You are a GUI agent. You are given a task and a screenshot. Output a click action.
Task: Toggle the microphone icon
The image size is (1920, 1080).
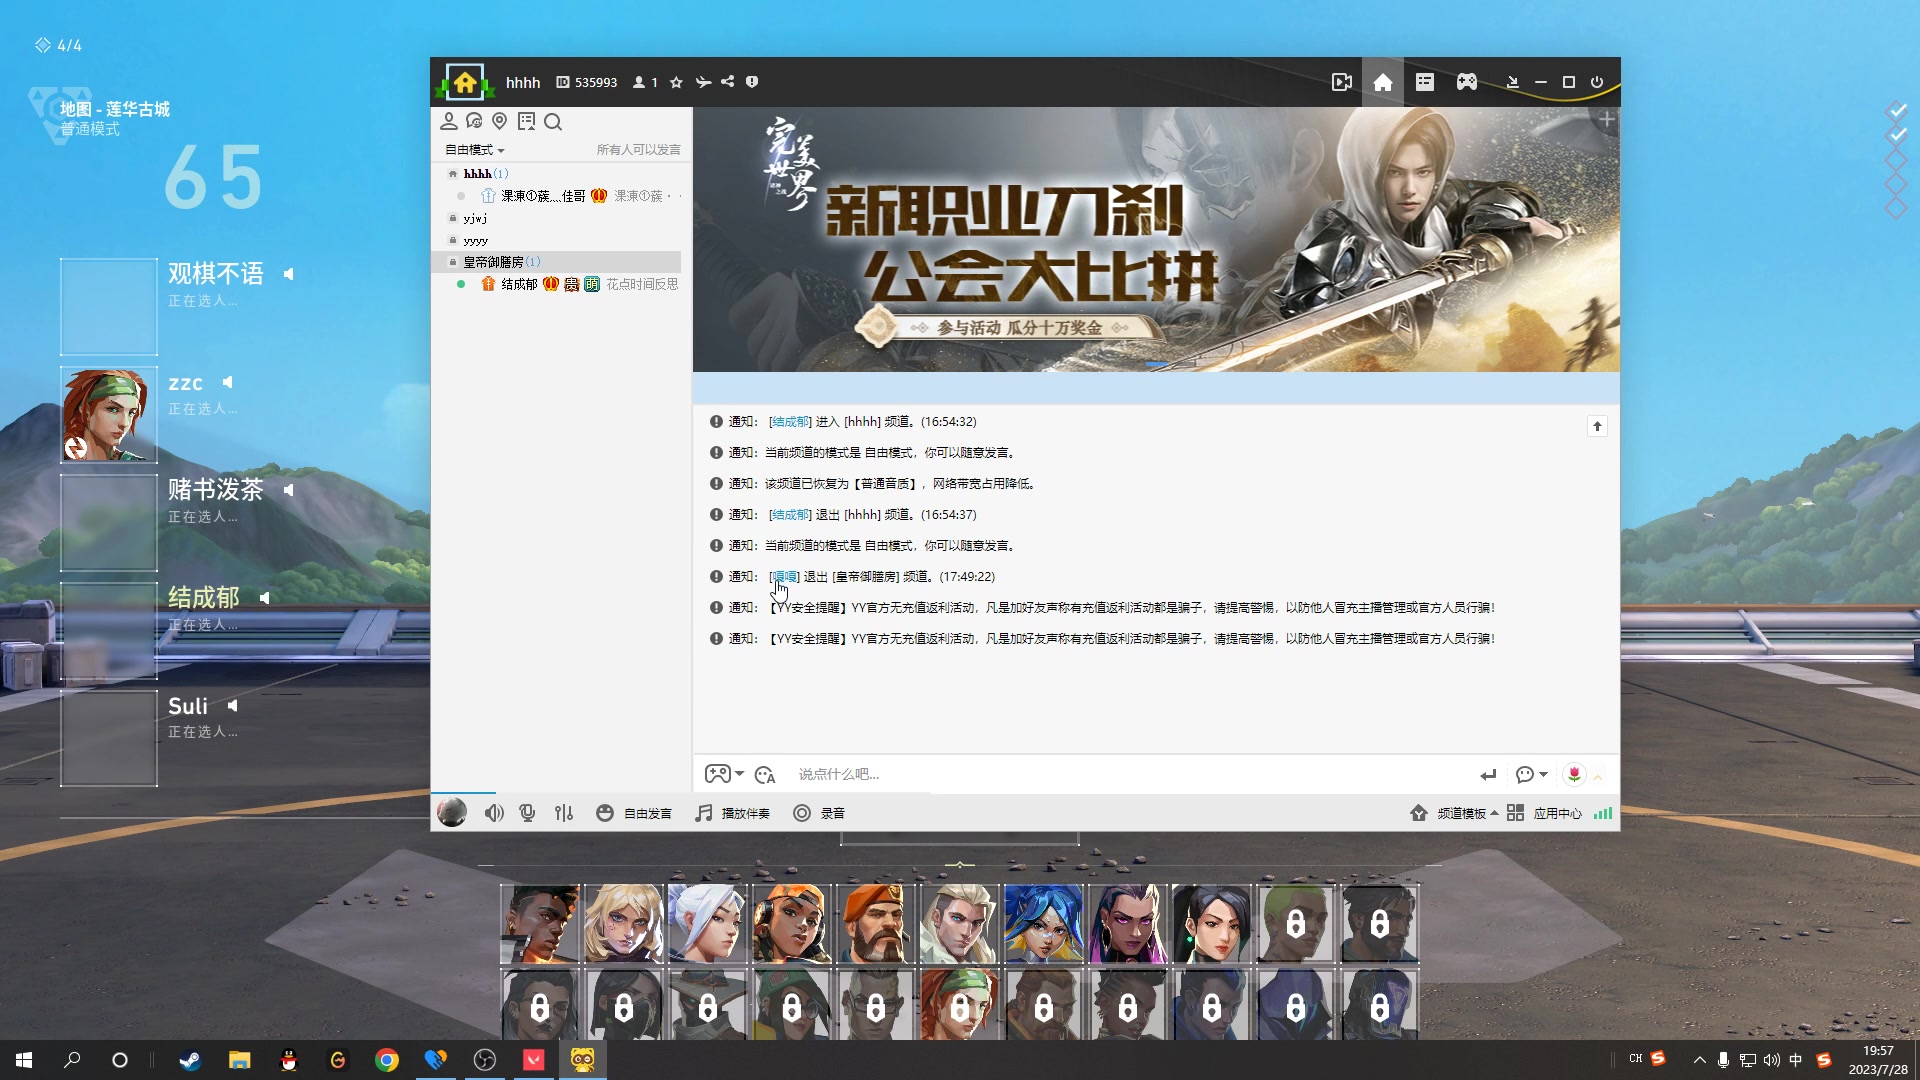coord(528,813)
